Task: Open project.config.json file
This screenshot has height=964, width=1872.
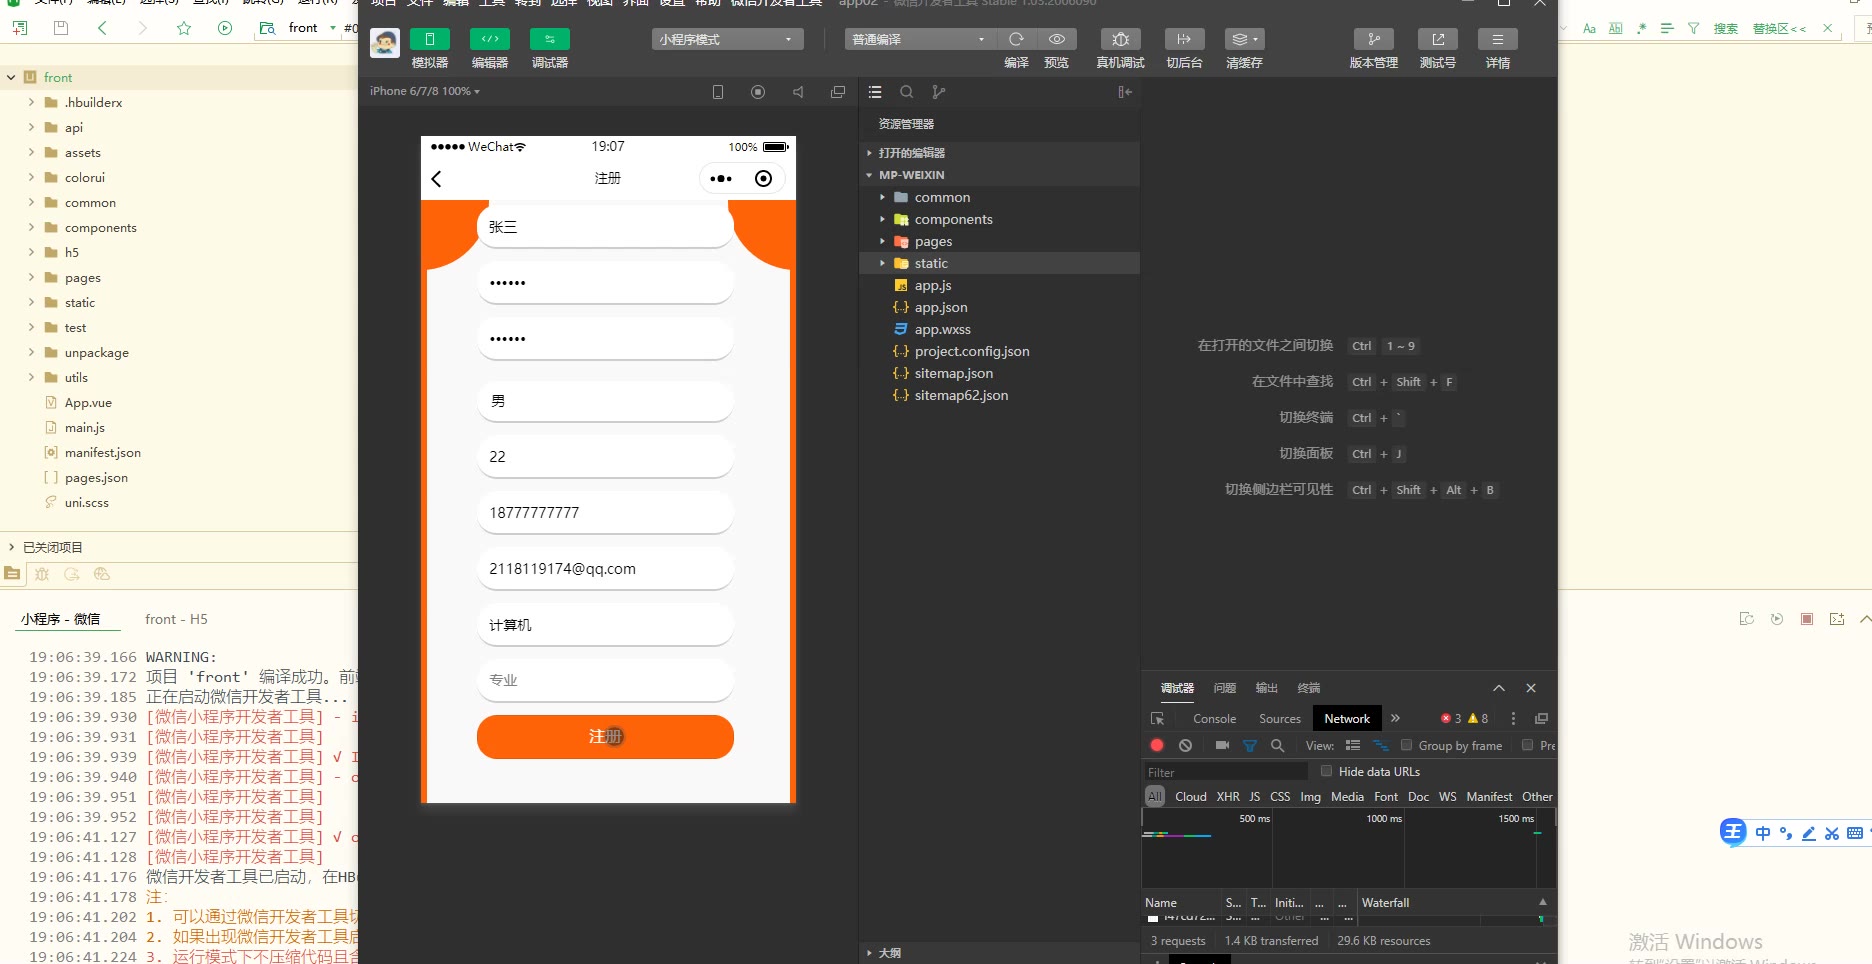Action: point(970,351)
